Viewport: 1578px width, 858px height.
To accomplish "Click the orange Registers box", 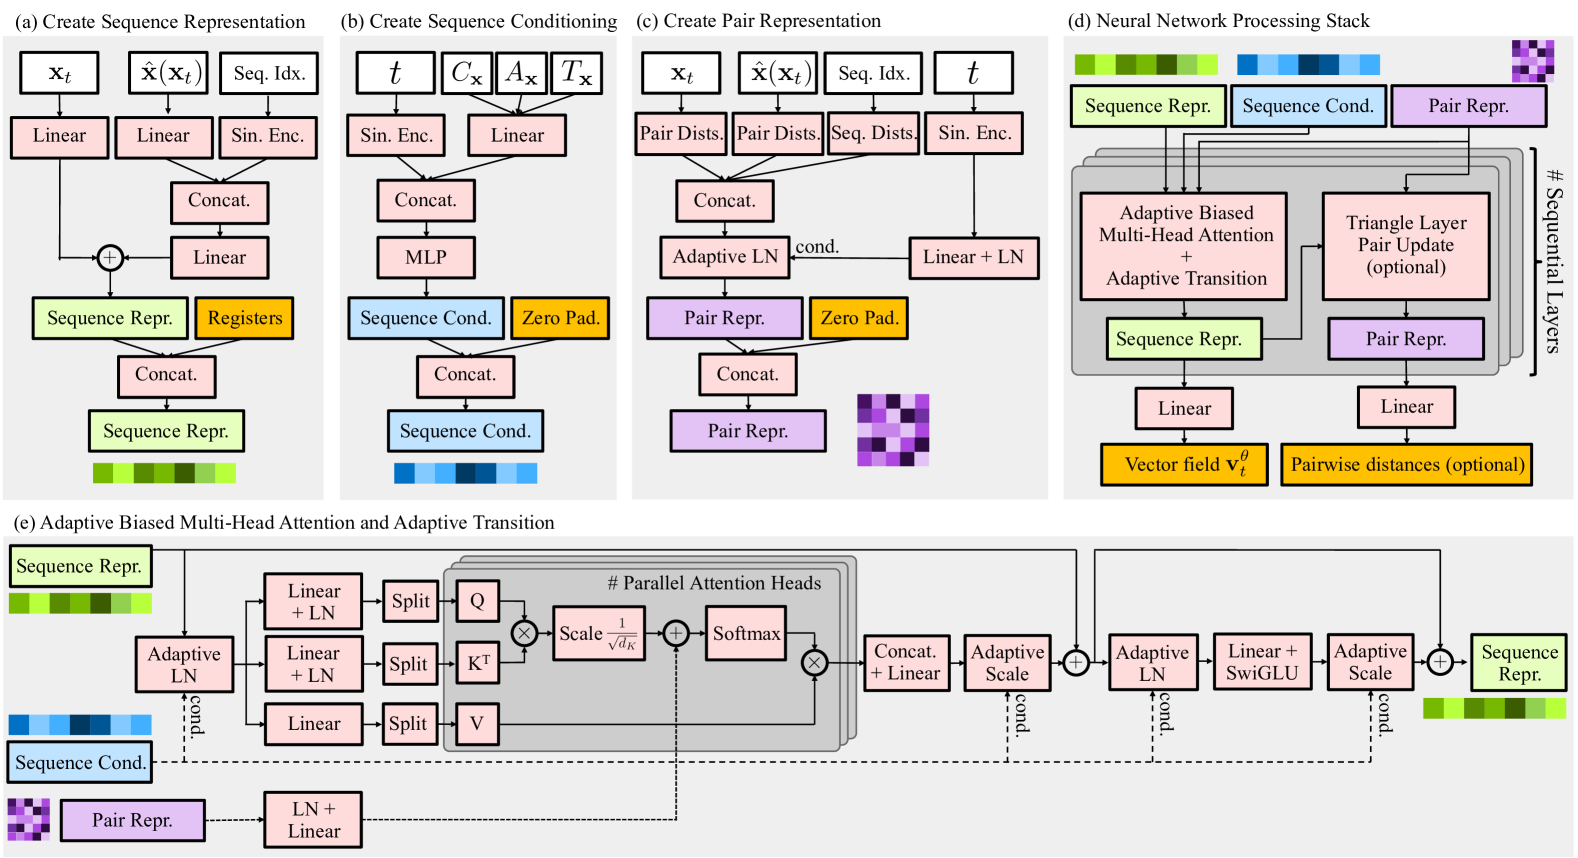I will [245, 318].
